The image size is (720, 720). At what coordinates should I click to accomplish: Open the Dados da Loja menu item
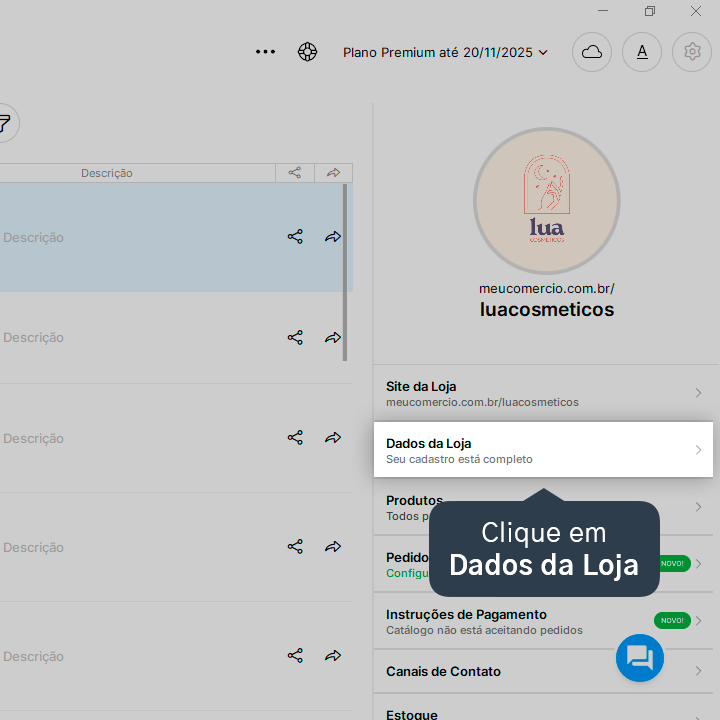(x=543, y=450)
